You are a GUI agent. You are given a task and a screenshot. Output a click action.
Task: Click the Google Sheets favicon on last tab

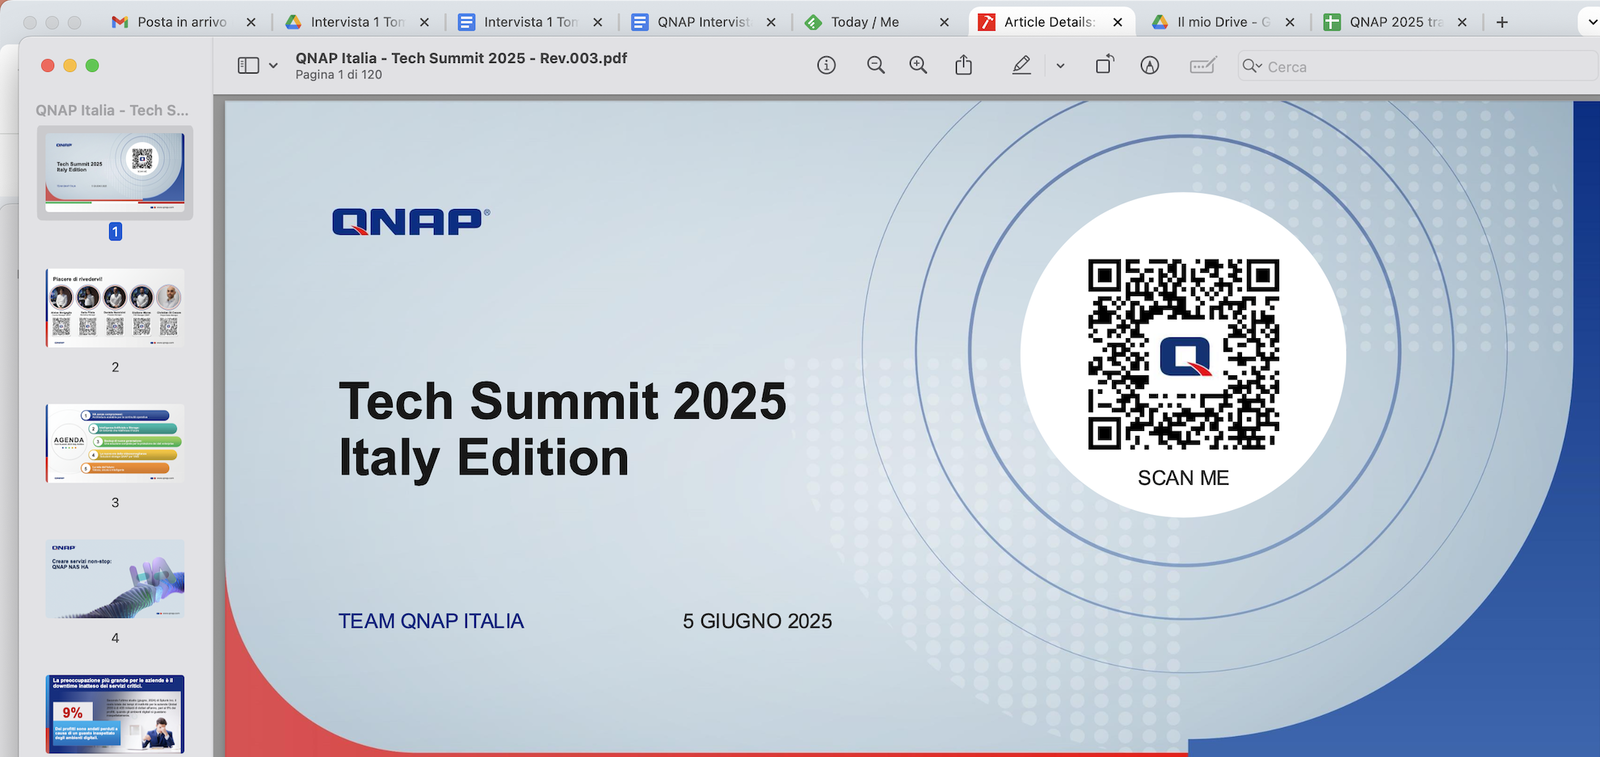click(1332, 22)
